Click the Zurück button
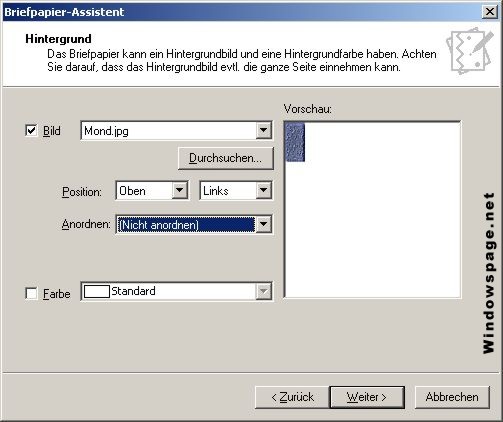 [292, 397]
